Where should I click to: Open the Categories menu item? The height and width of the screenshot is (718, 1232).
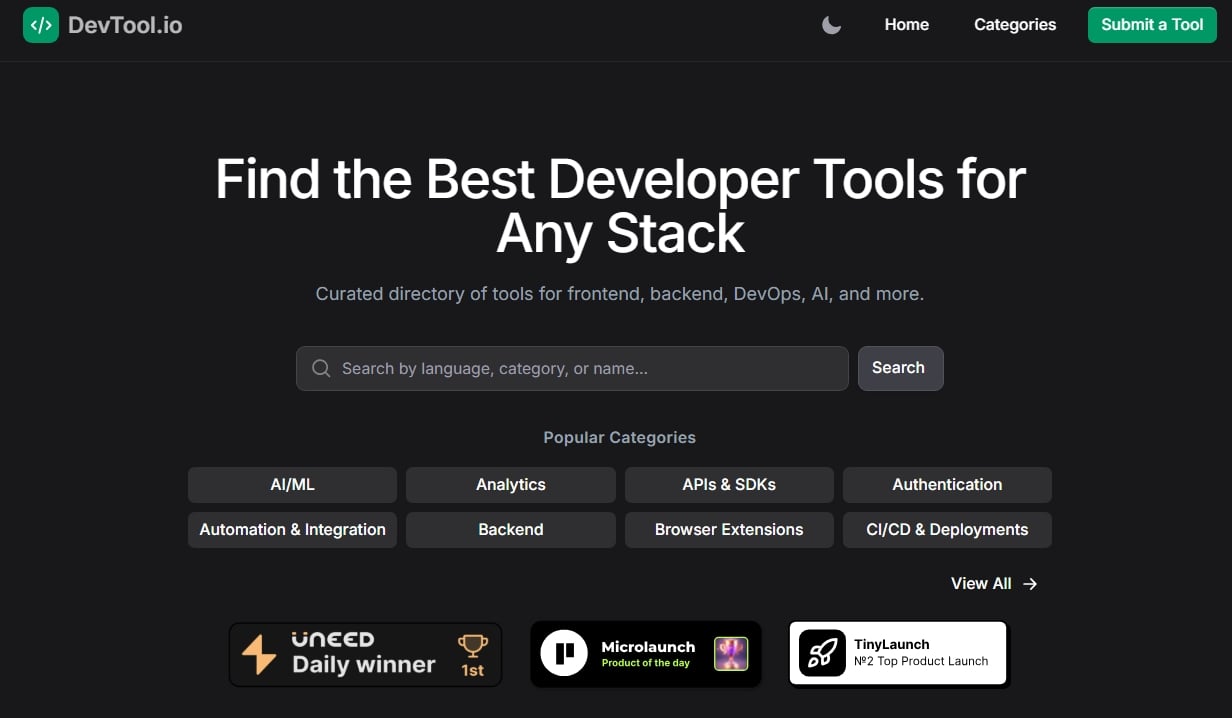[x=1015, y=25]
